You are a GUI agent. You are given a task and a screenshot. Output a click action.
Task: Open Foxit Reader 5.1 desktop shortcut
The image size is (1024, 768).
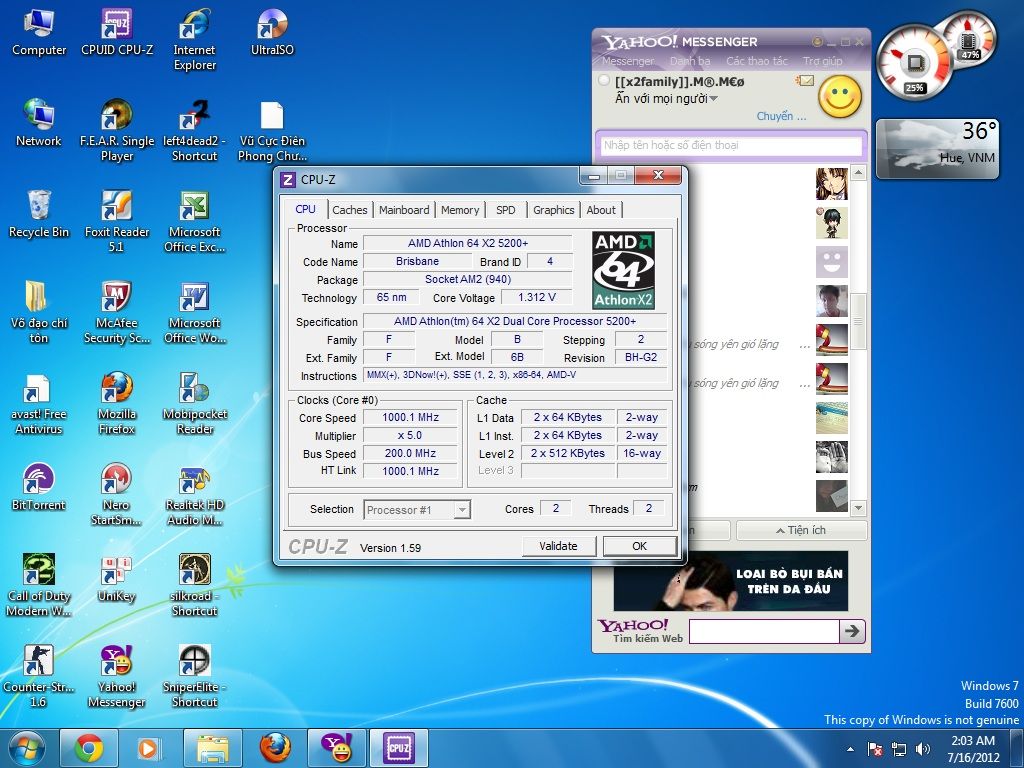[117, 221]
